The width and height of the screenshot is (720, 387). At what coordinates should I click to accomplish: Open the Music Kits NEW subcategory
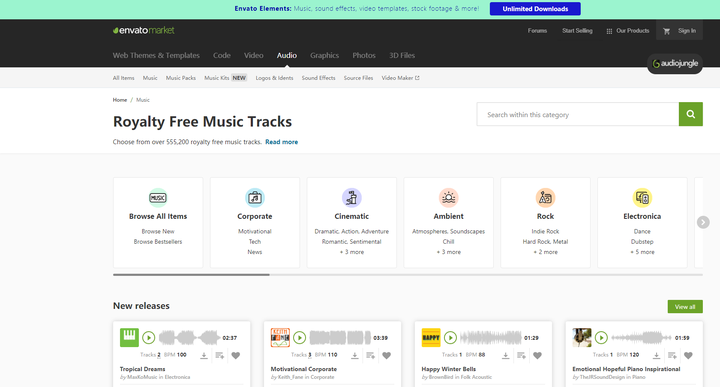pos(225,78)
